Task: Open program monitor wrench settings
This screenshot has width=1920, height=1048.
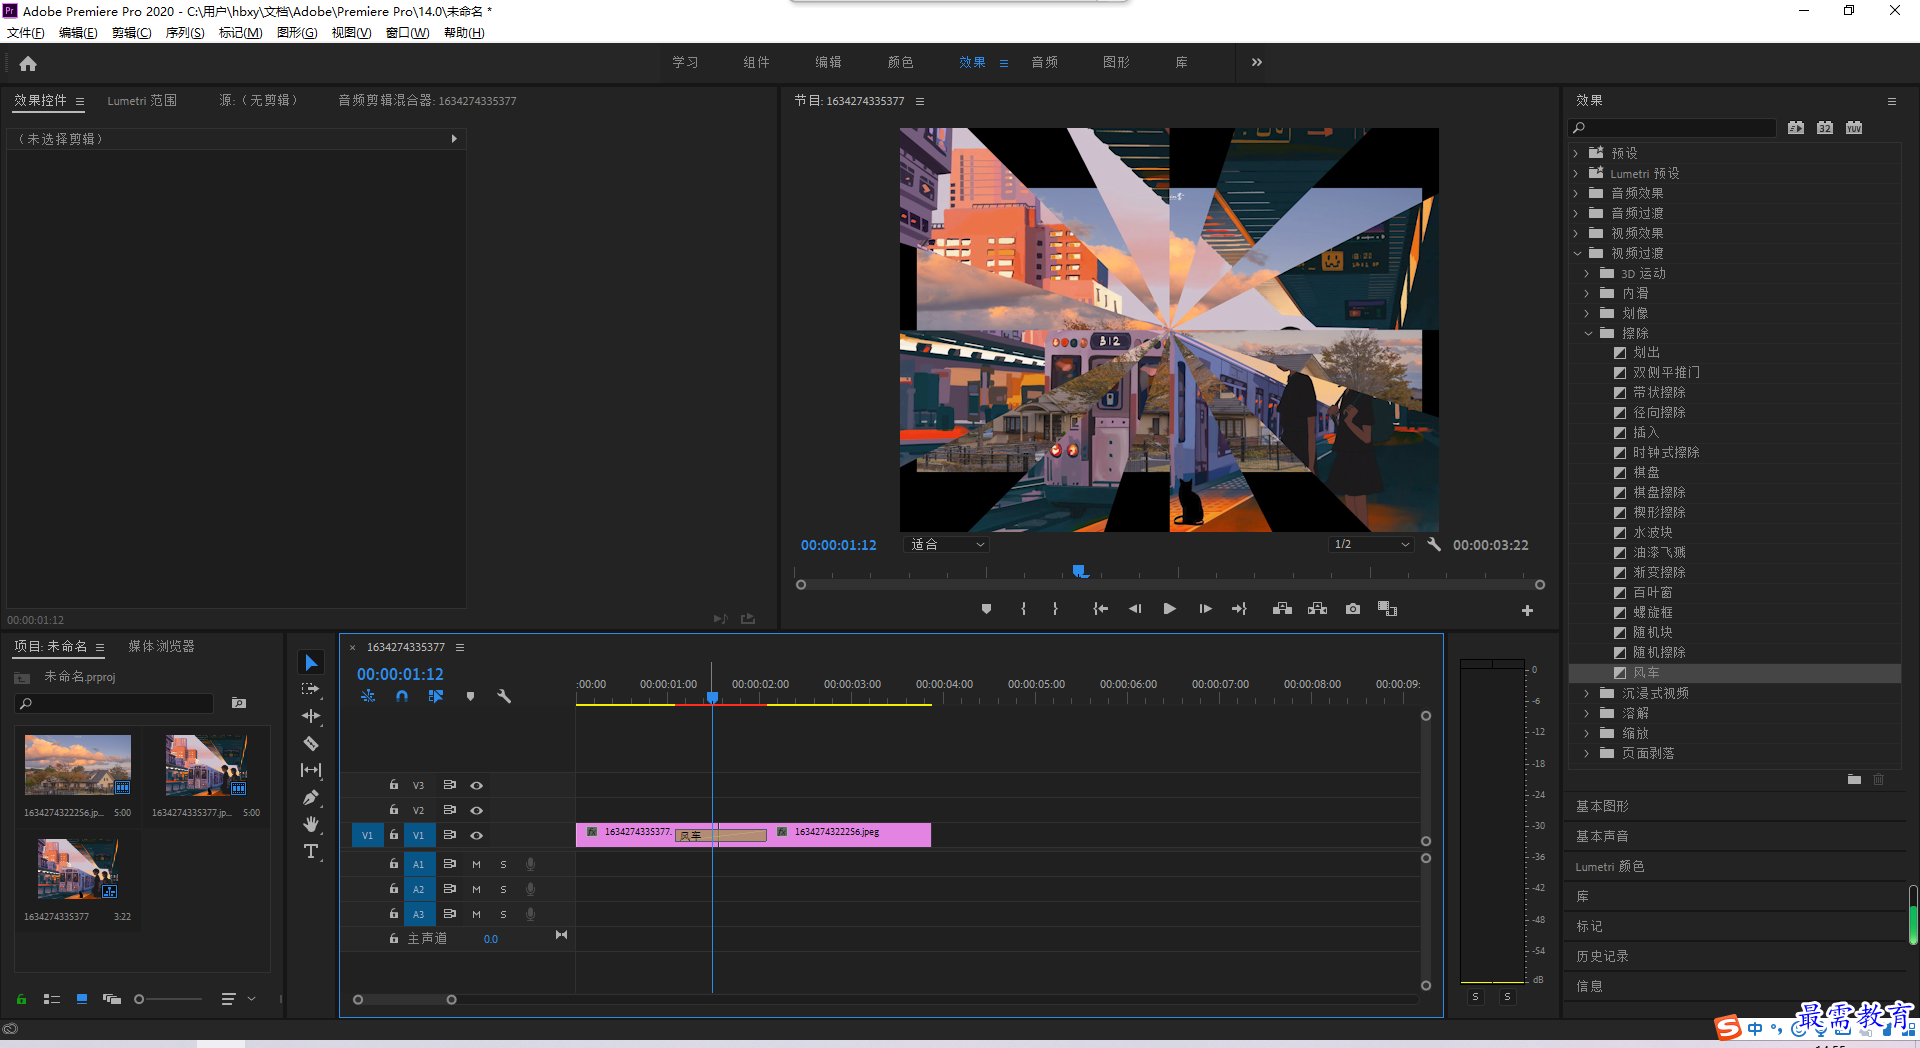Action: [x=1434, y=545]
